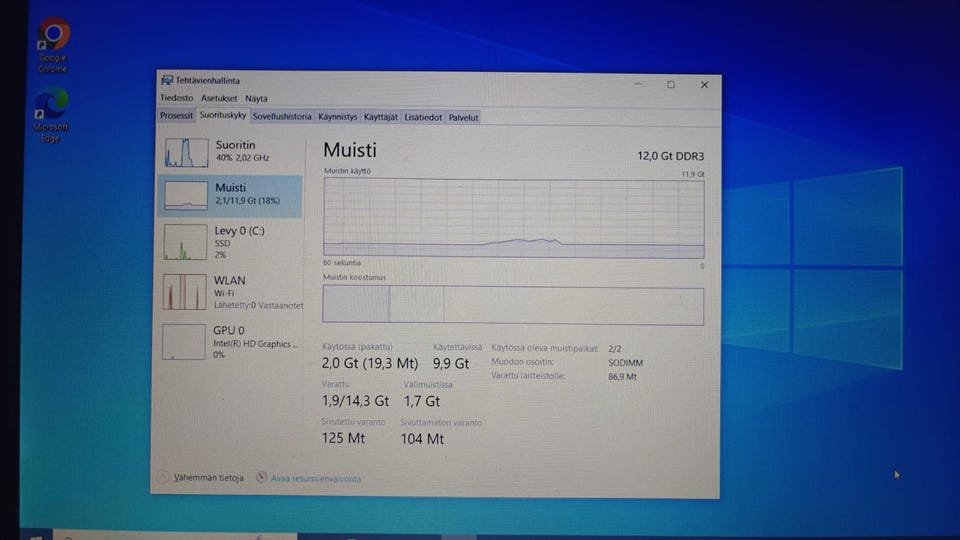Click the Muistin koostumus bar

[x=513, y=306]
